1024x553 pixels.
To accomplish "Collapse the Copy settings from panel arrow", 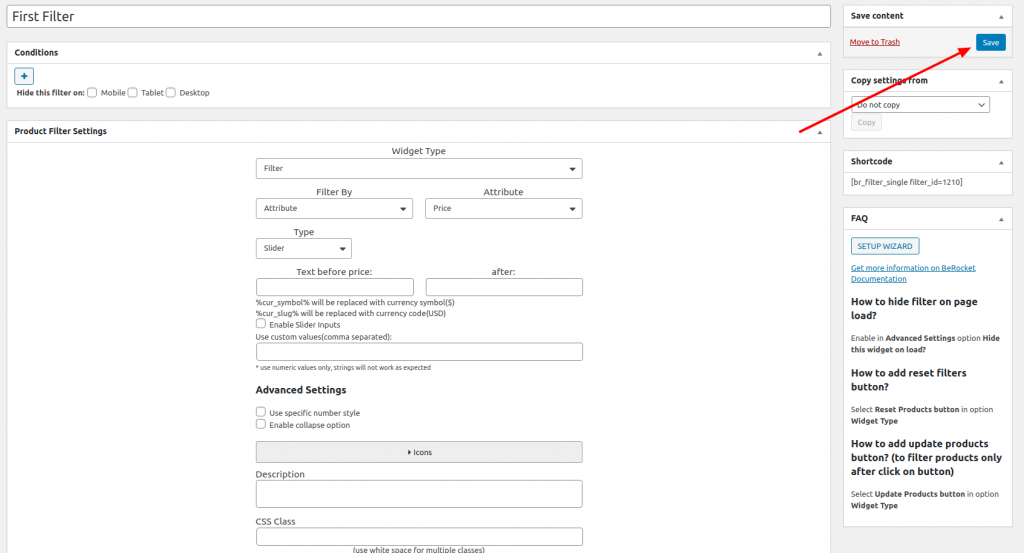I will tap(999, 80).
